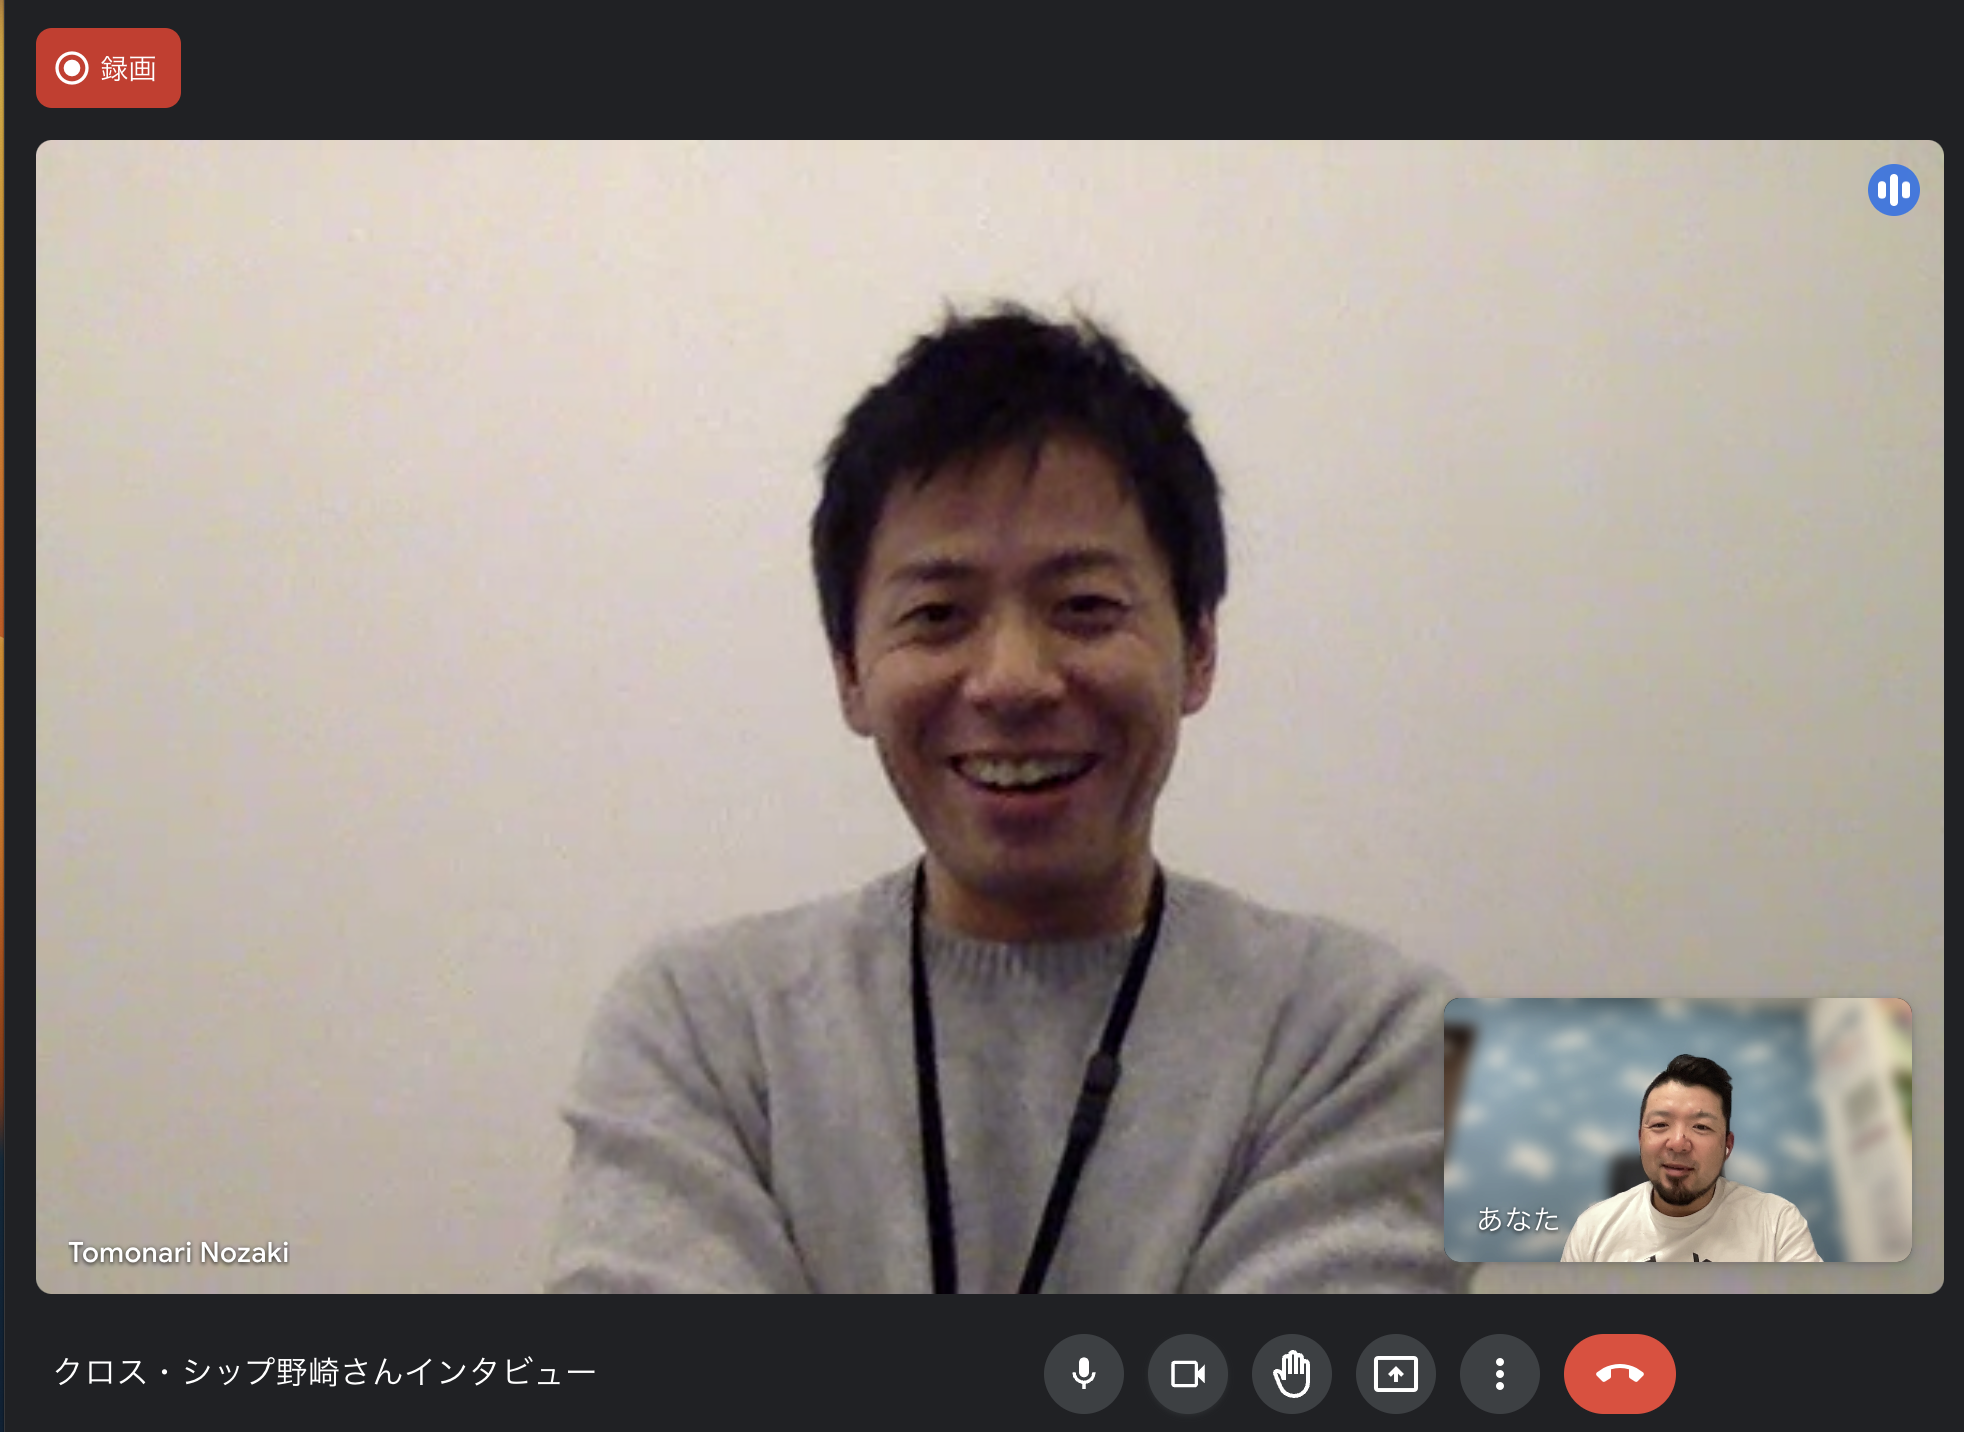Click the あなた label on self-view
Image resolution: width=1964 pixels, height=1432 pixels.
tap(1518, 1219)
